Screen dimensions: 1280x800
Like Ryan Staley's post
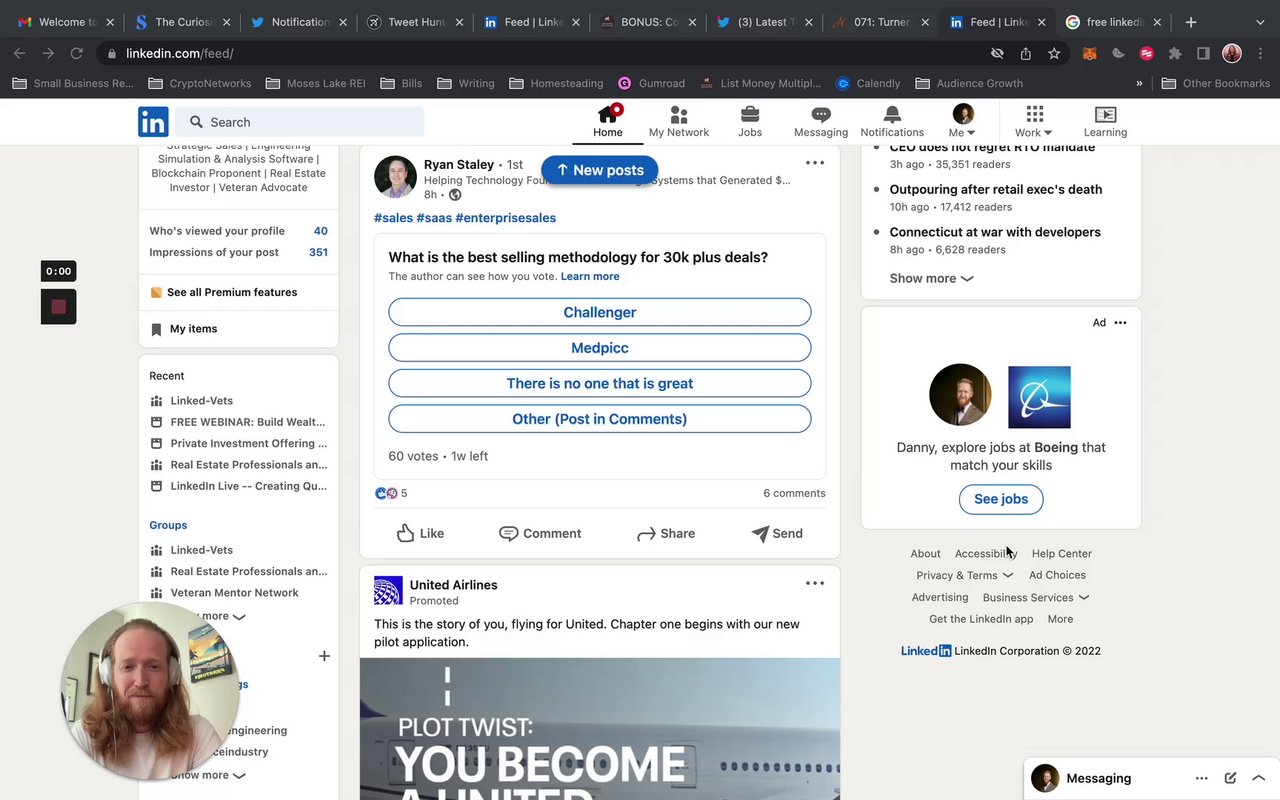(420, 533)
